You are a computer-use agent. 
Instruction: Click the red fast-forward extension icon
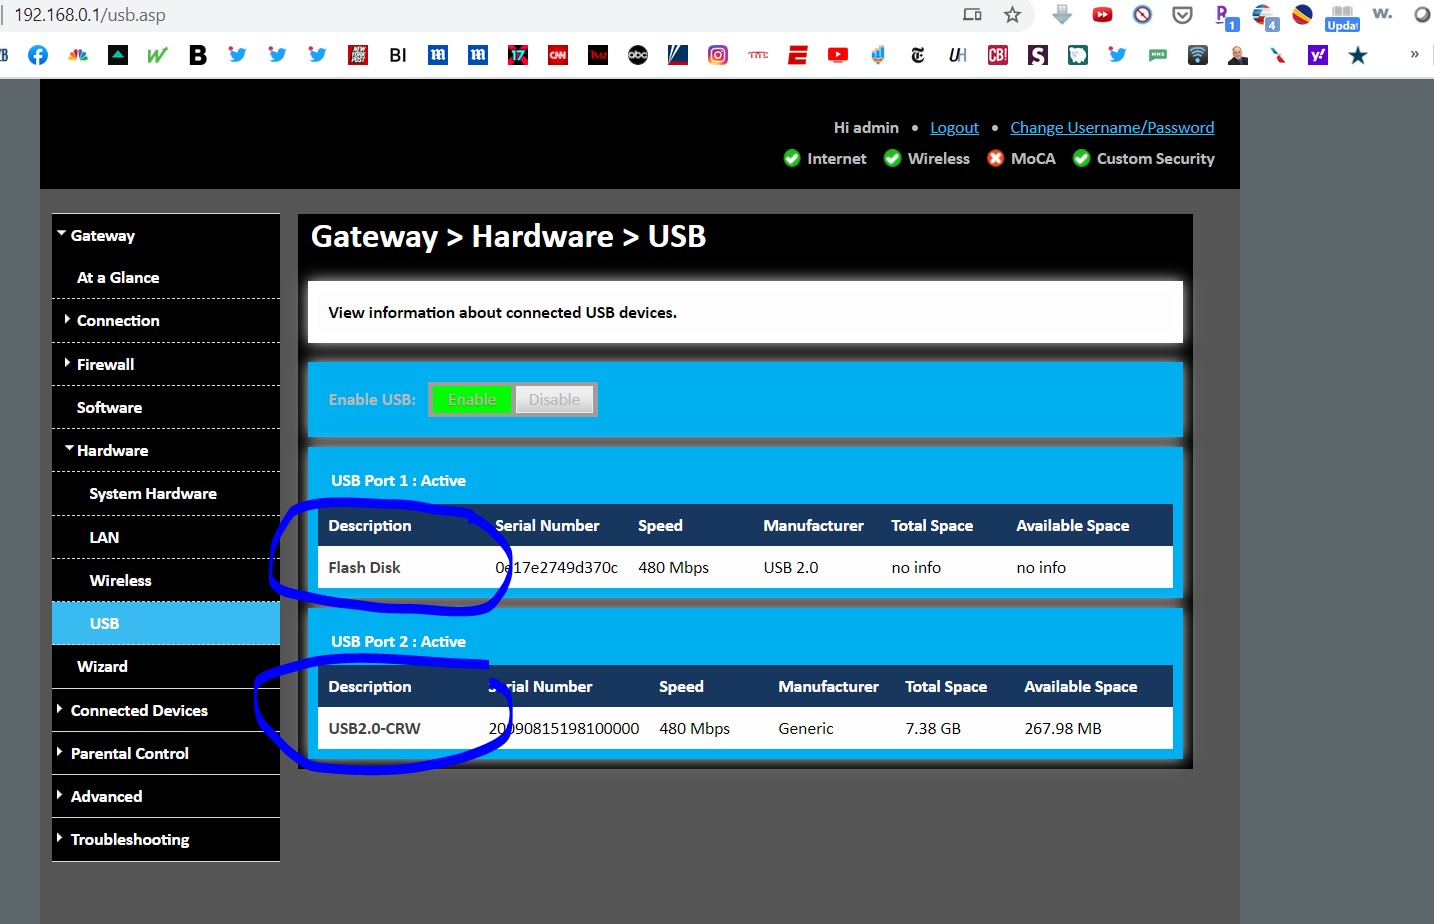[x=1102, y=15]
